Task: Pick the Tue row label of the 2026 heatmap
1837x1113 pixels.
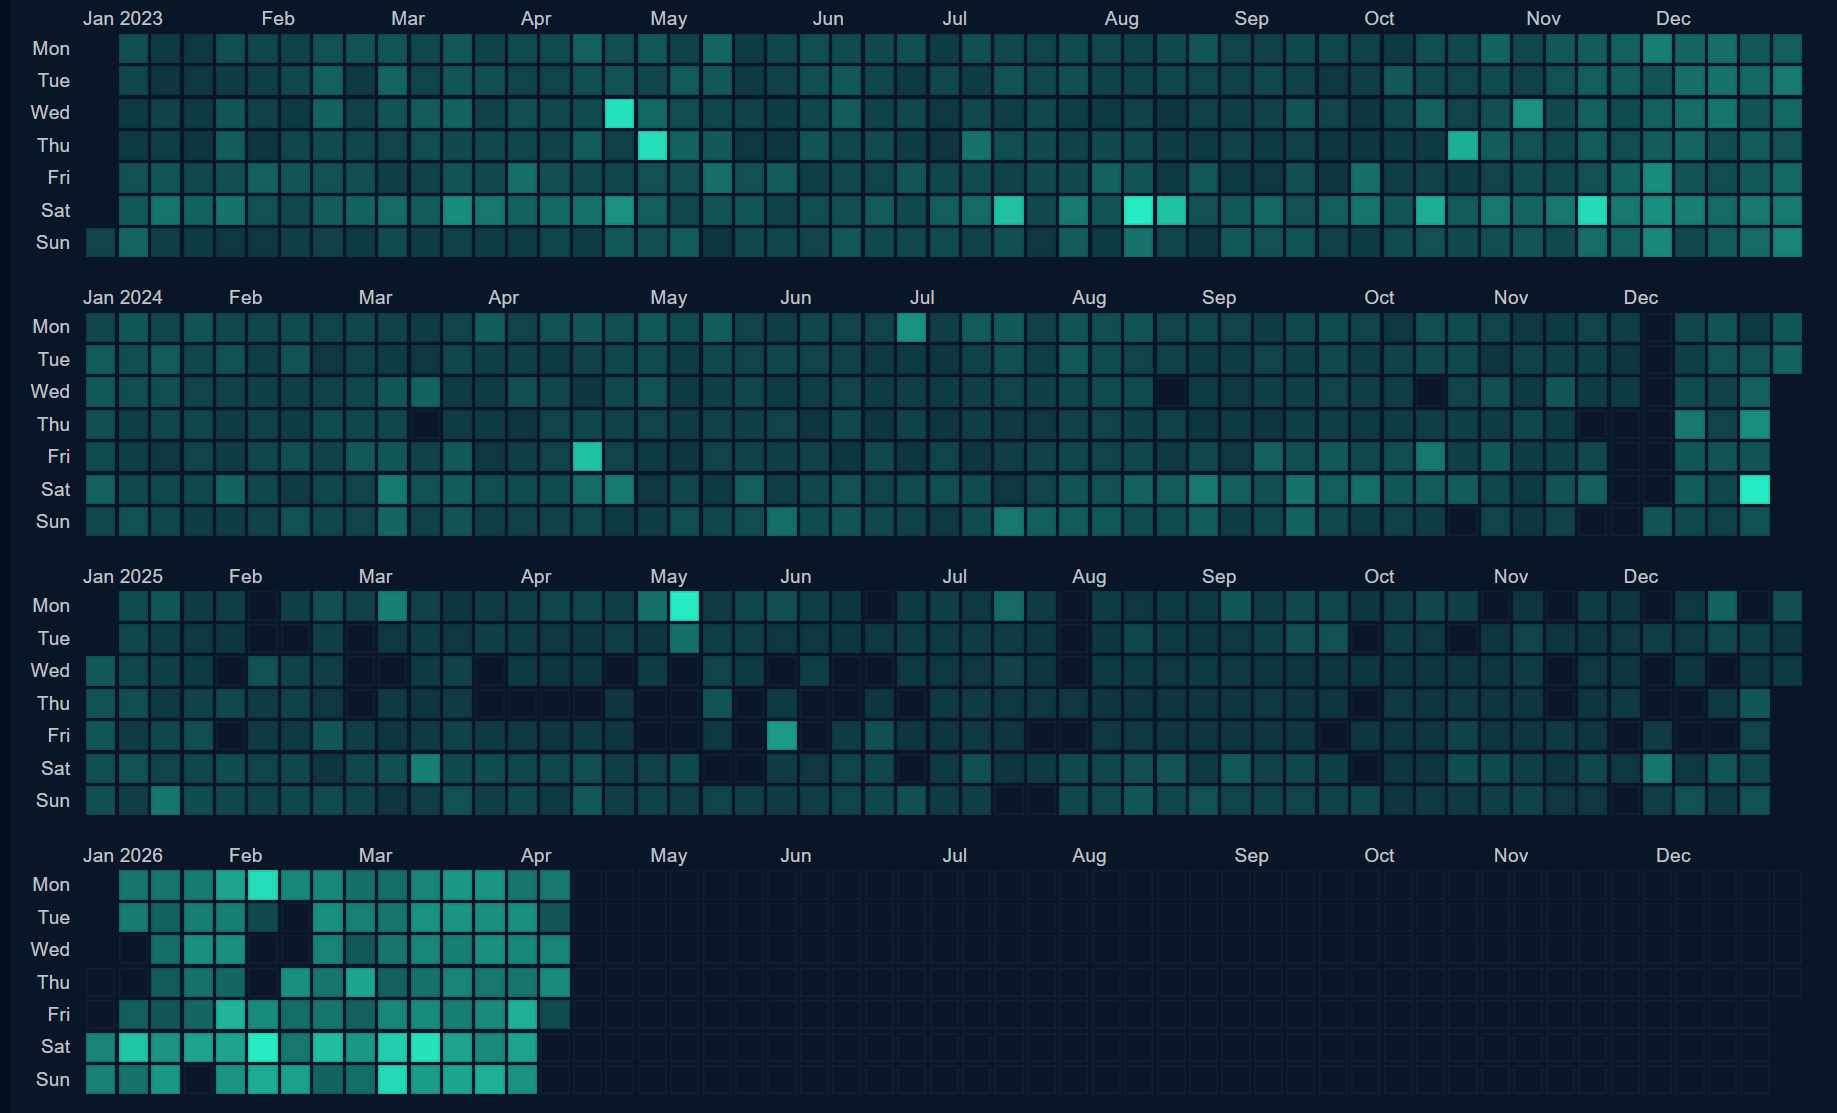Action: coord(54,917)
